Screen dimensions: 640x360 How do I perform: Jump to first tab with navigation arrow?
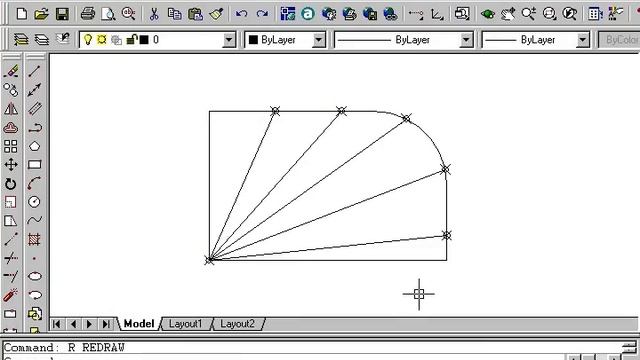[57, 324]
